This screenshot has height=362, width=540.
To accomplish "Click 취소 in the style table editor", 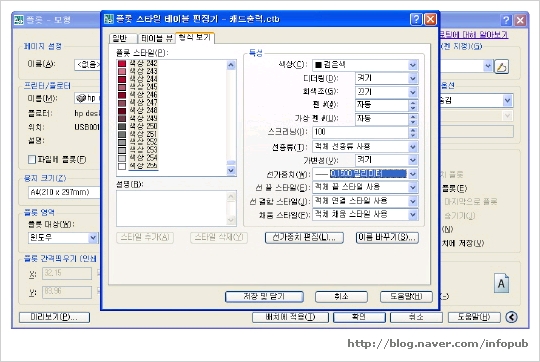I will 341,297.
